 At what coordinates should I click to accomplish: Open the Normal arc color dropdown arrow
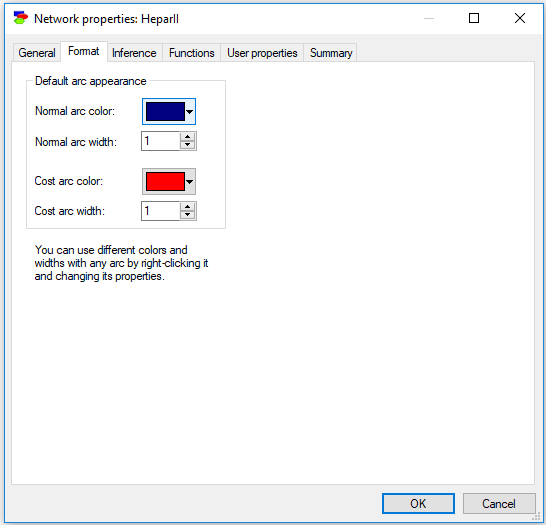coord(190,112)
